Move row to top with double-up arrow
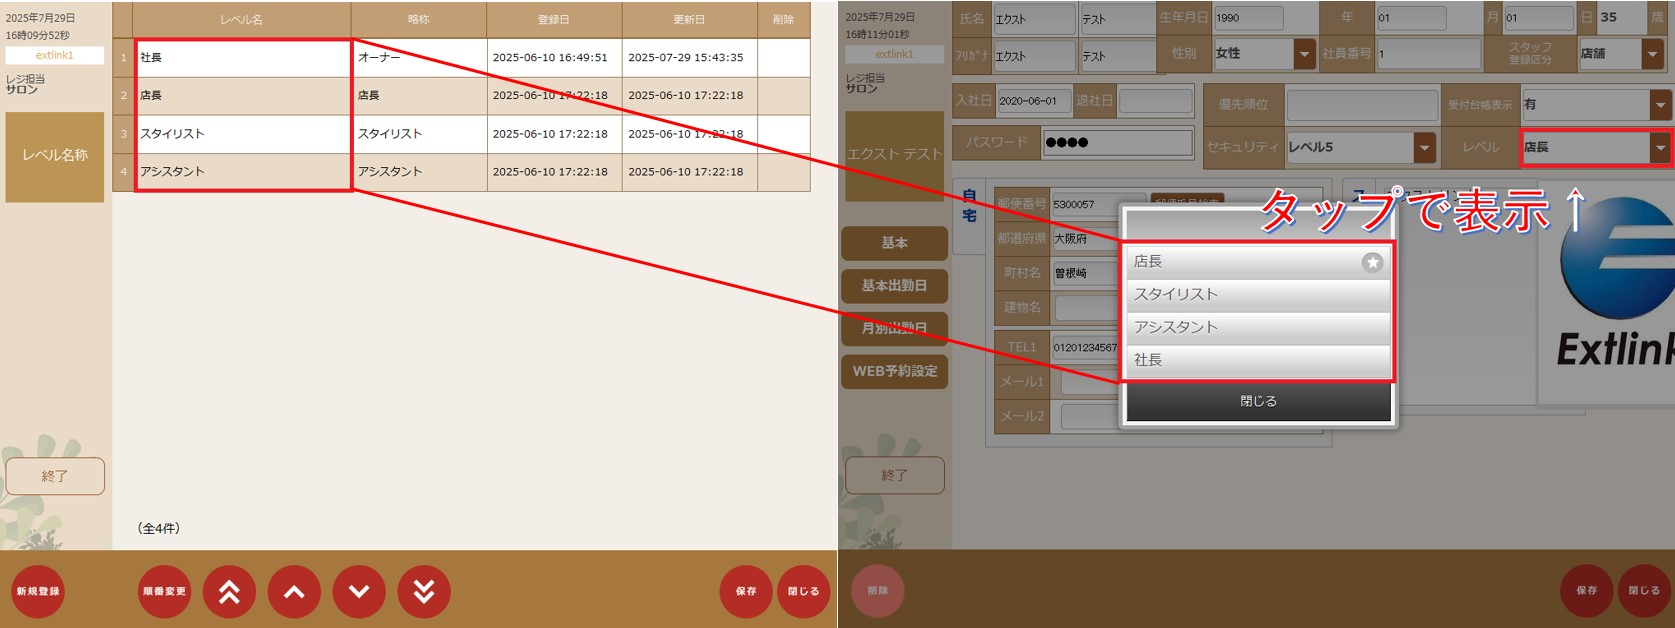Viewport: 1675px width, 628px height. coord(229,592)
